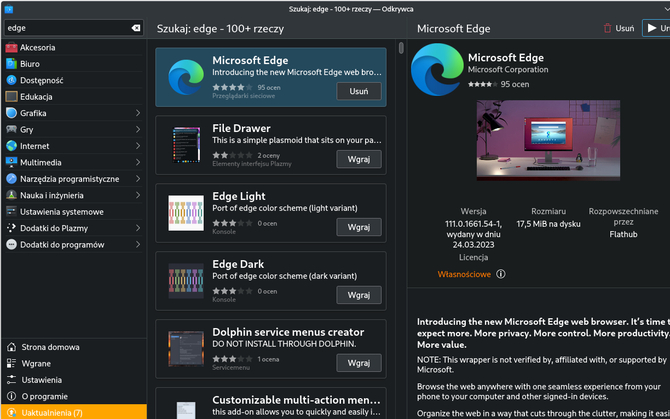The height and width of the screenshot is (419, 670).
Task: Open Uaktualnienia (7) updates page
Action: tap(73, 413)
